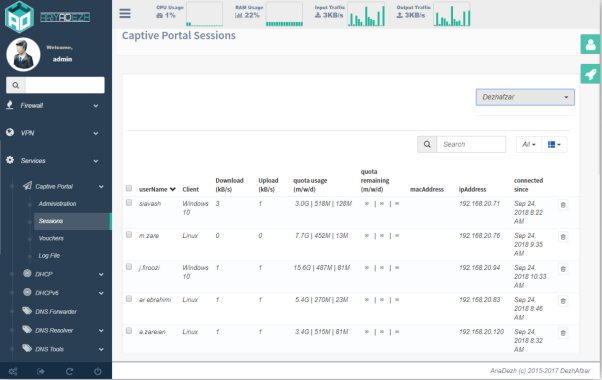Click the sidebar search magnifier icon
602x380 pixels.
click(x=16, y=85)
